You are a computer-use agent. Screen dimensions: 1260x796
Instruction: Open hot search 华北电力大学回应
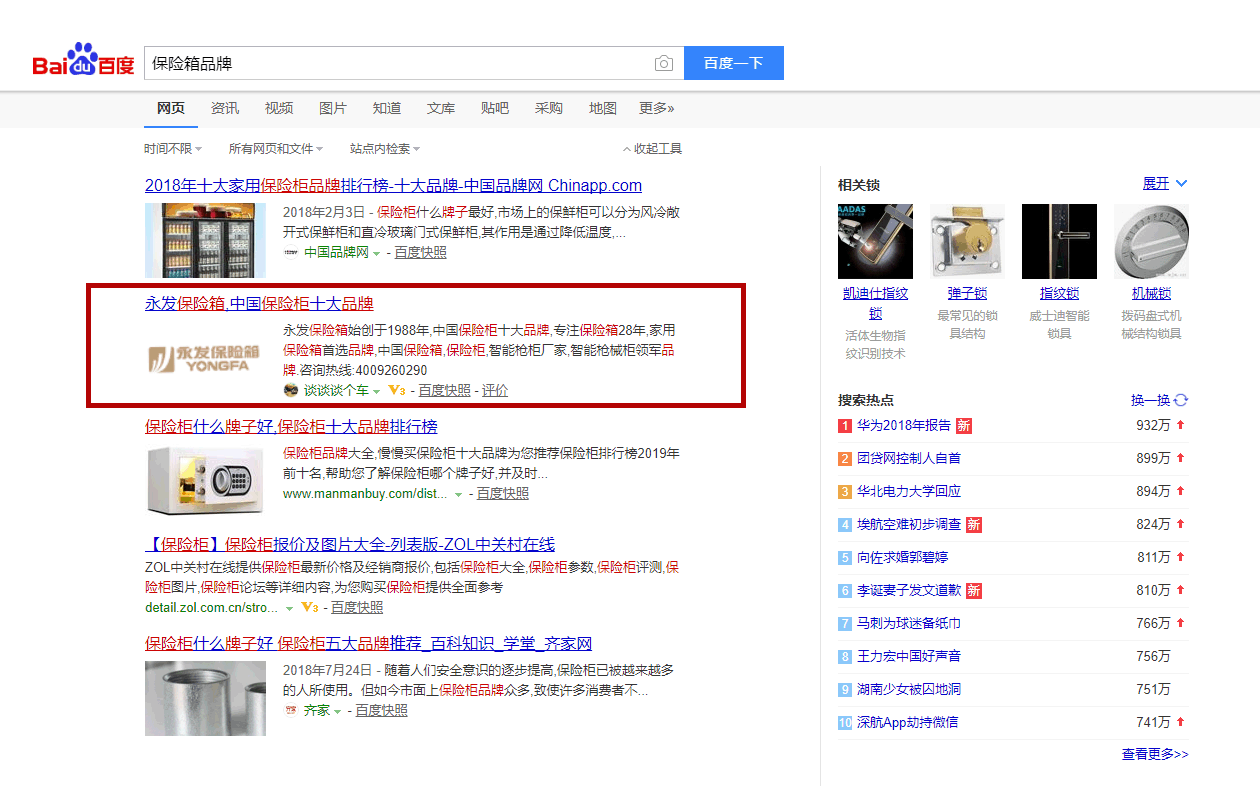[908, 491]
